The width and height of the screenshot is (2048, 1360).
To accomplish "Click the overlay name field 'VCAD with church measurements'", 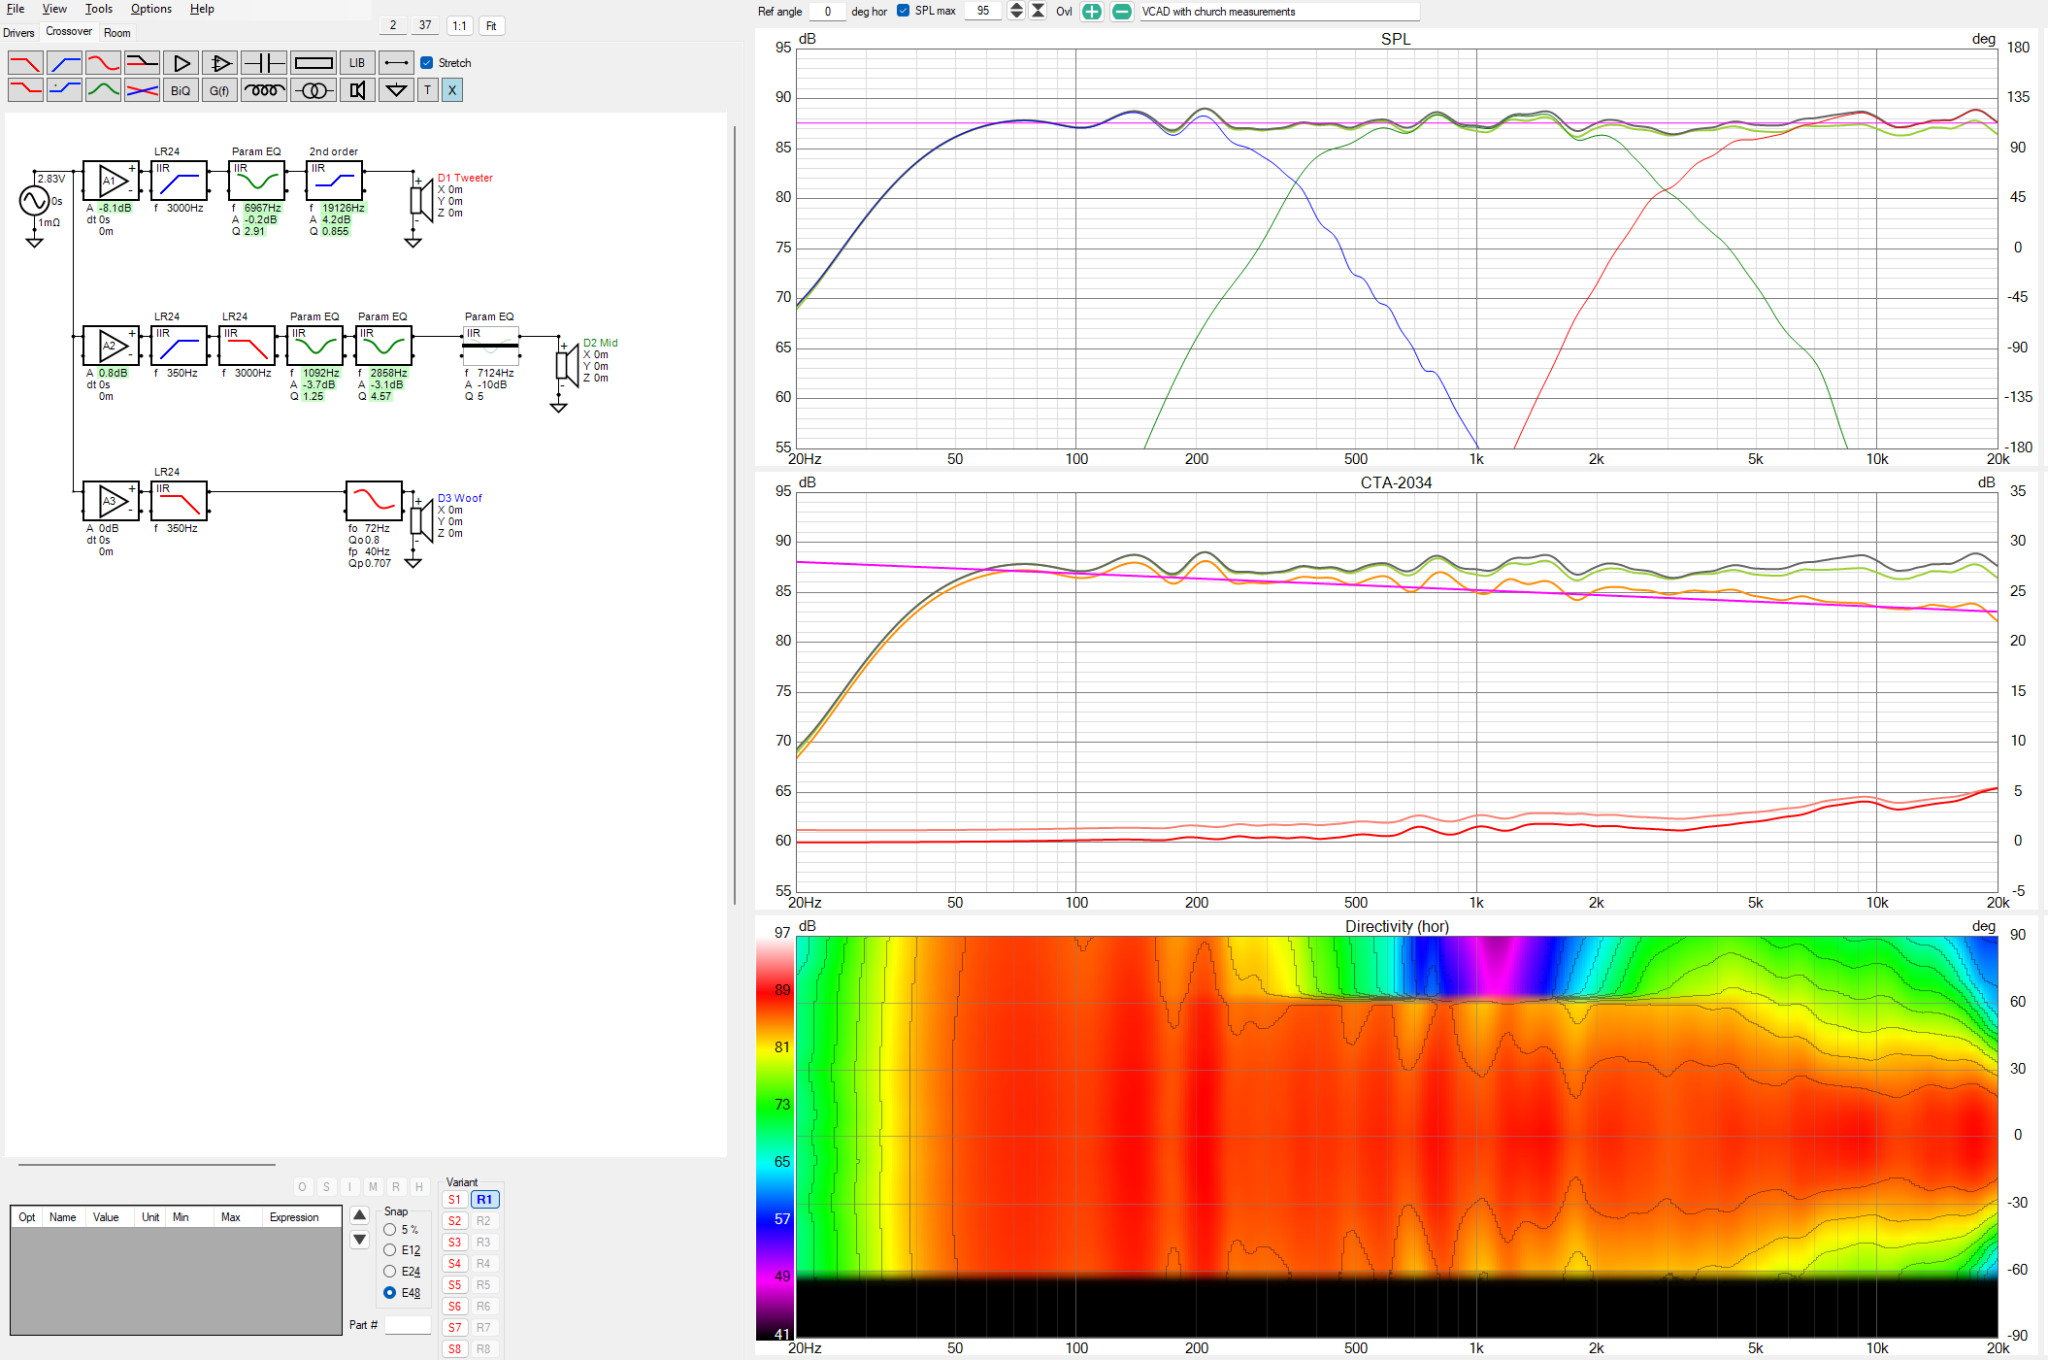I will [1279, 11].
